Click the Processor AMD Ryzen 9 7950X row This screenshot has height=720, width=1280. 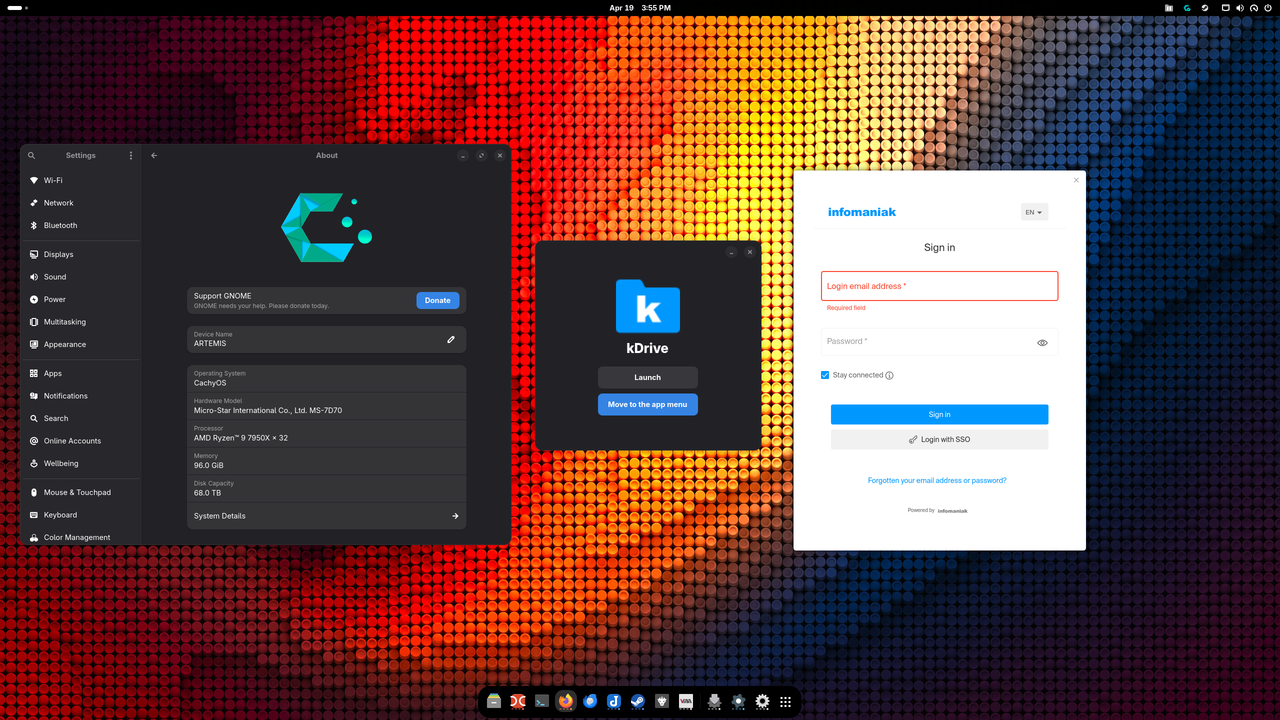point(326,434)
